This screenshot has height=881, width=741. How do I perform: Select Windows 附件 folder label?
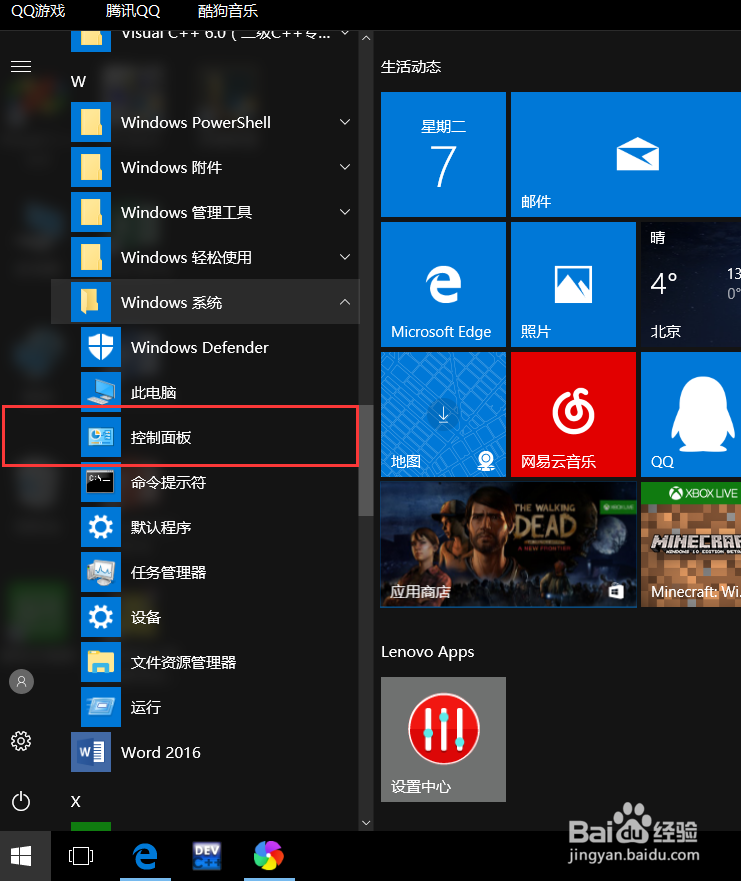[x=171, y=167]
